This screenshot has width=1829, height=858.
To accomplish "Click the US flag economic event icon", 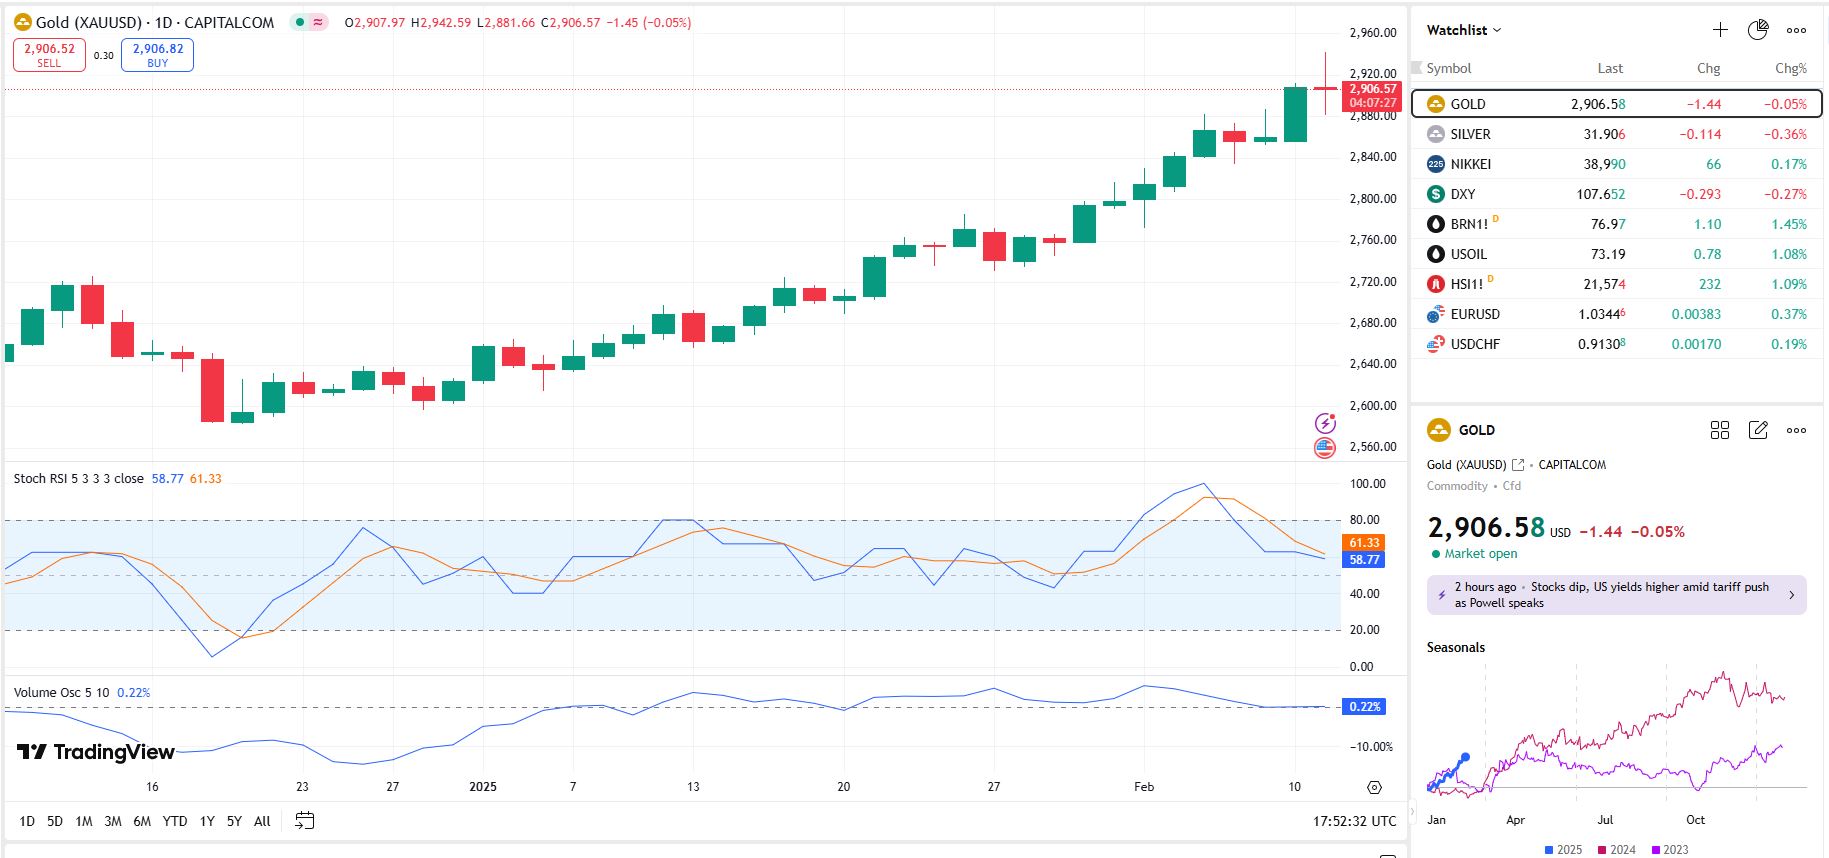I will tap(1325, 448).
